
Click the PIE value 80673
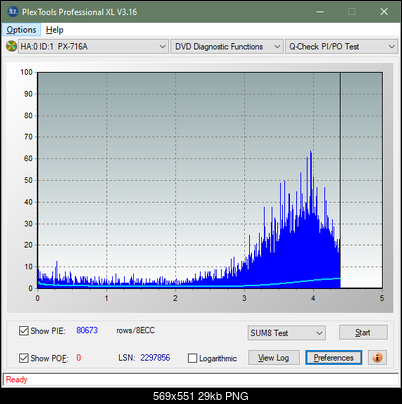[87, 330]
